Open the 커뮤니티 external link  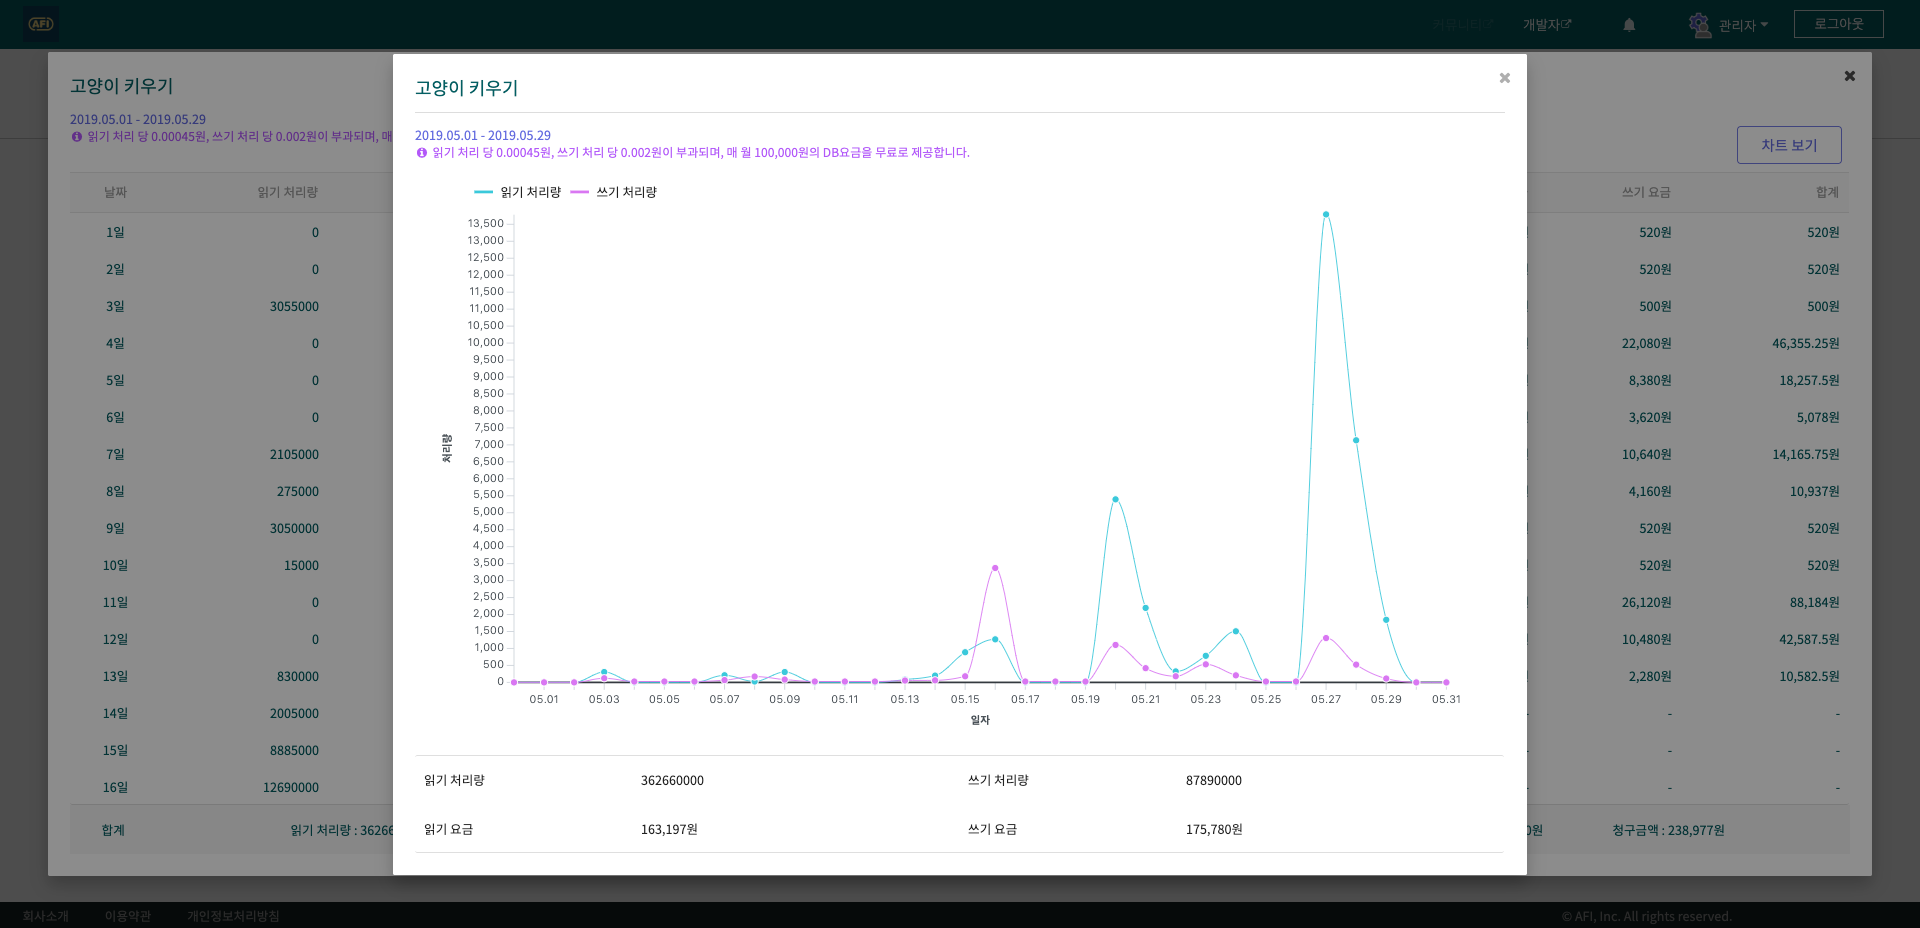(1463, 25)
